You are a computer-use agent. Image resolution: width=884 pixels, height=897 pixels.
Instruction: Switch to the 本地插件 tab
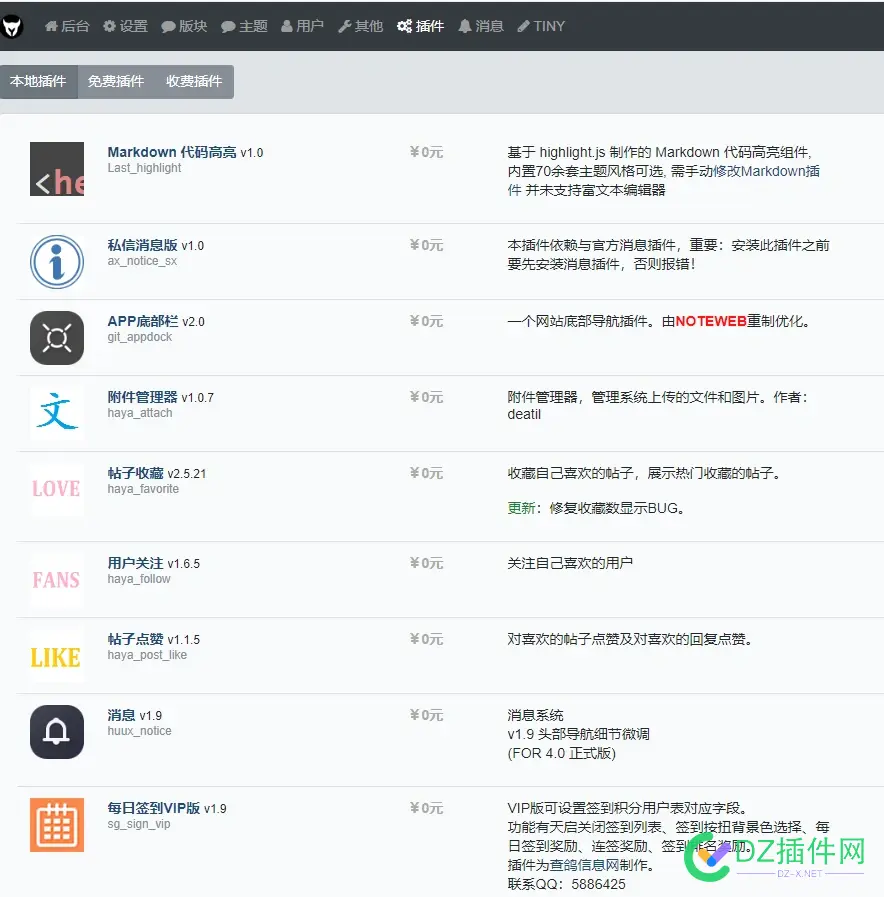tap(39, 82)
